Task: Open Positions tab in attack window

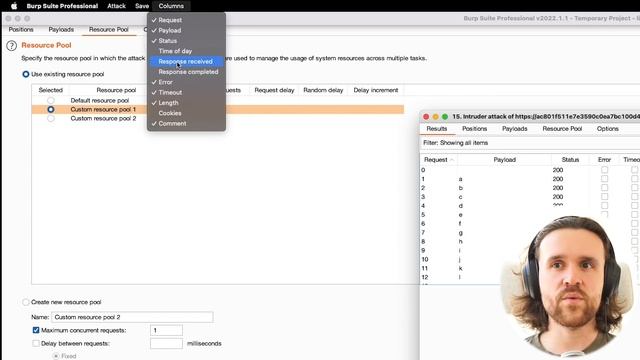Action: [x=474, y=129]
